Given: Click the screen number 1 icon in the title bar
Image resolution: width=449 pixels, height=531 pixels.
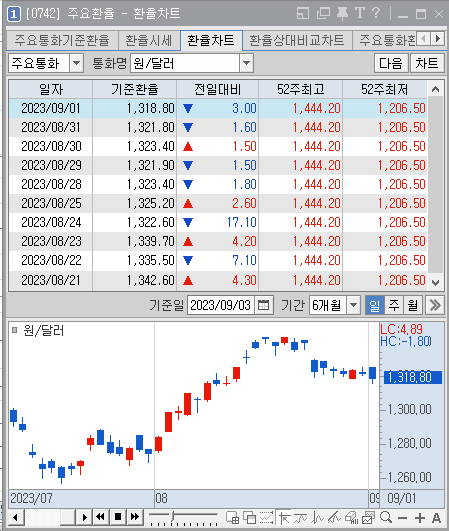Looking at the screenshot, I should point(14,14).
